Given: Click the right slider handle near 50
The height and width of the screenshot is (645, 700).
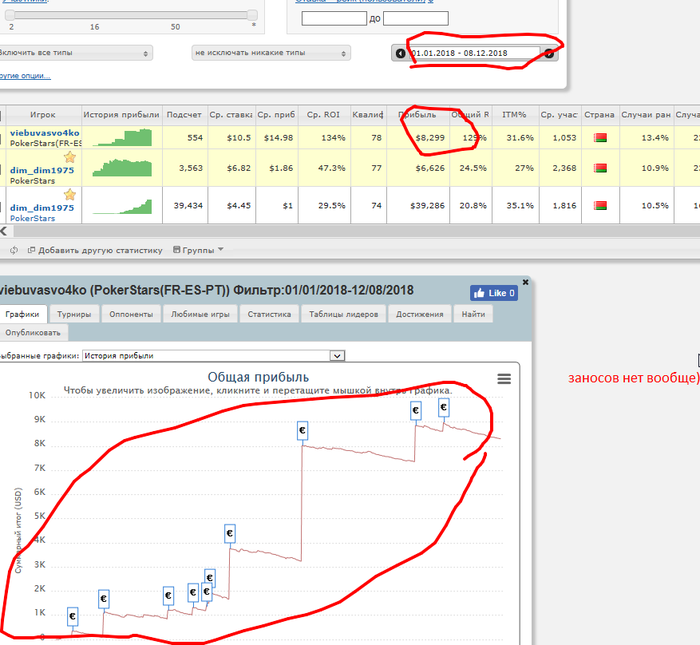Looking at the screenshot, I should click(252, 15).
